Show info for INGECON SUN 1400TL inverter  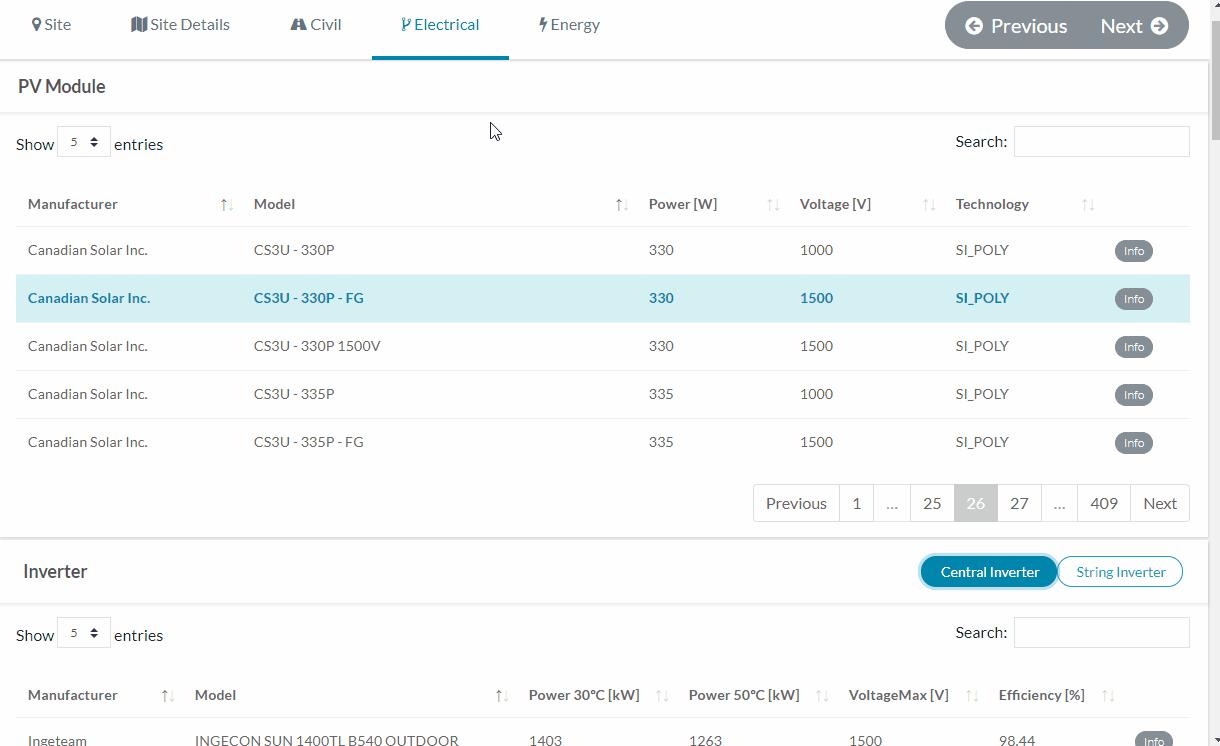click(x=1154, y=740)
